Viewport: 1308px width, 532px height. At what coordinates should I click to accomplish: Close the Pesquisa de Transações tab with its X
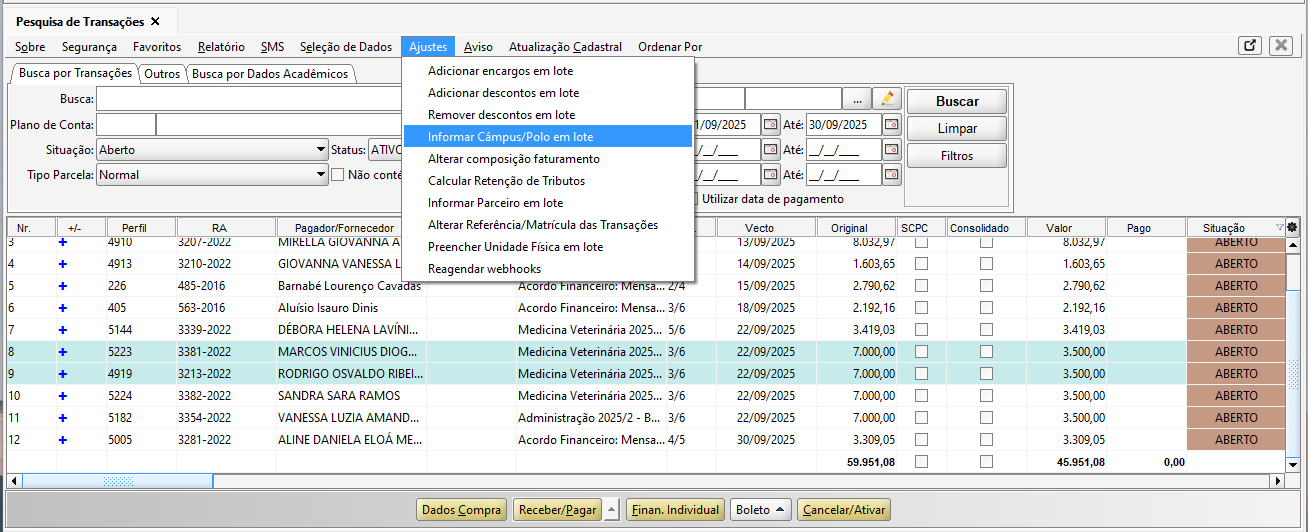click(x=155, y=21)
